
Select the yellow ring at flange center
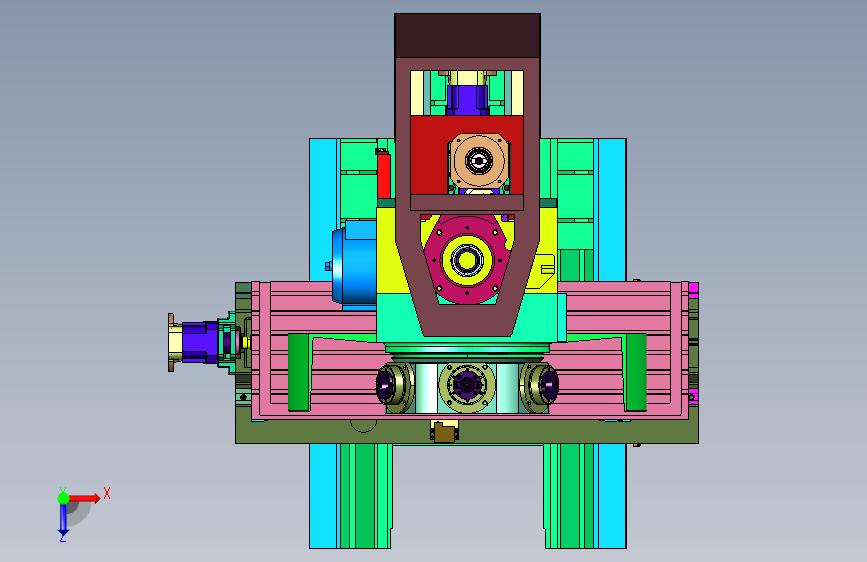tap(467, 260)
